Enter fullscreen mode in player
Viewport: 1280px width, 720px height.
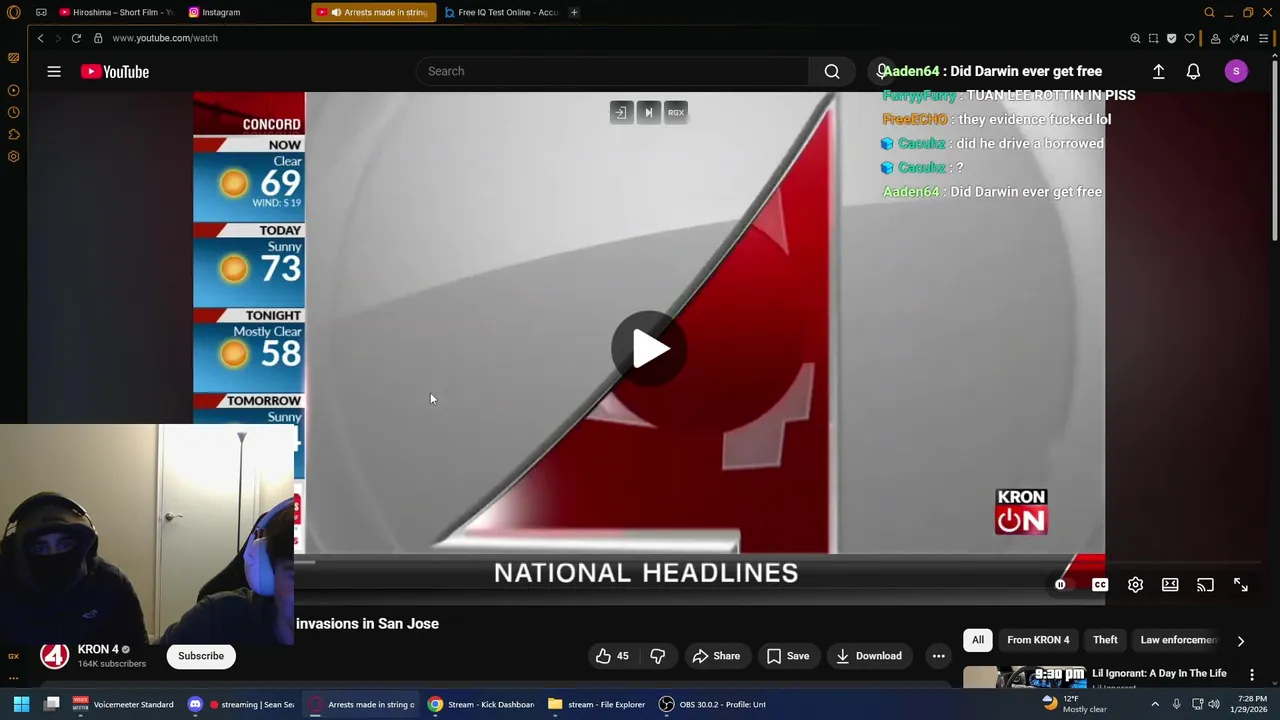[1241, 585]
